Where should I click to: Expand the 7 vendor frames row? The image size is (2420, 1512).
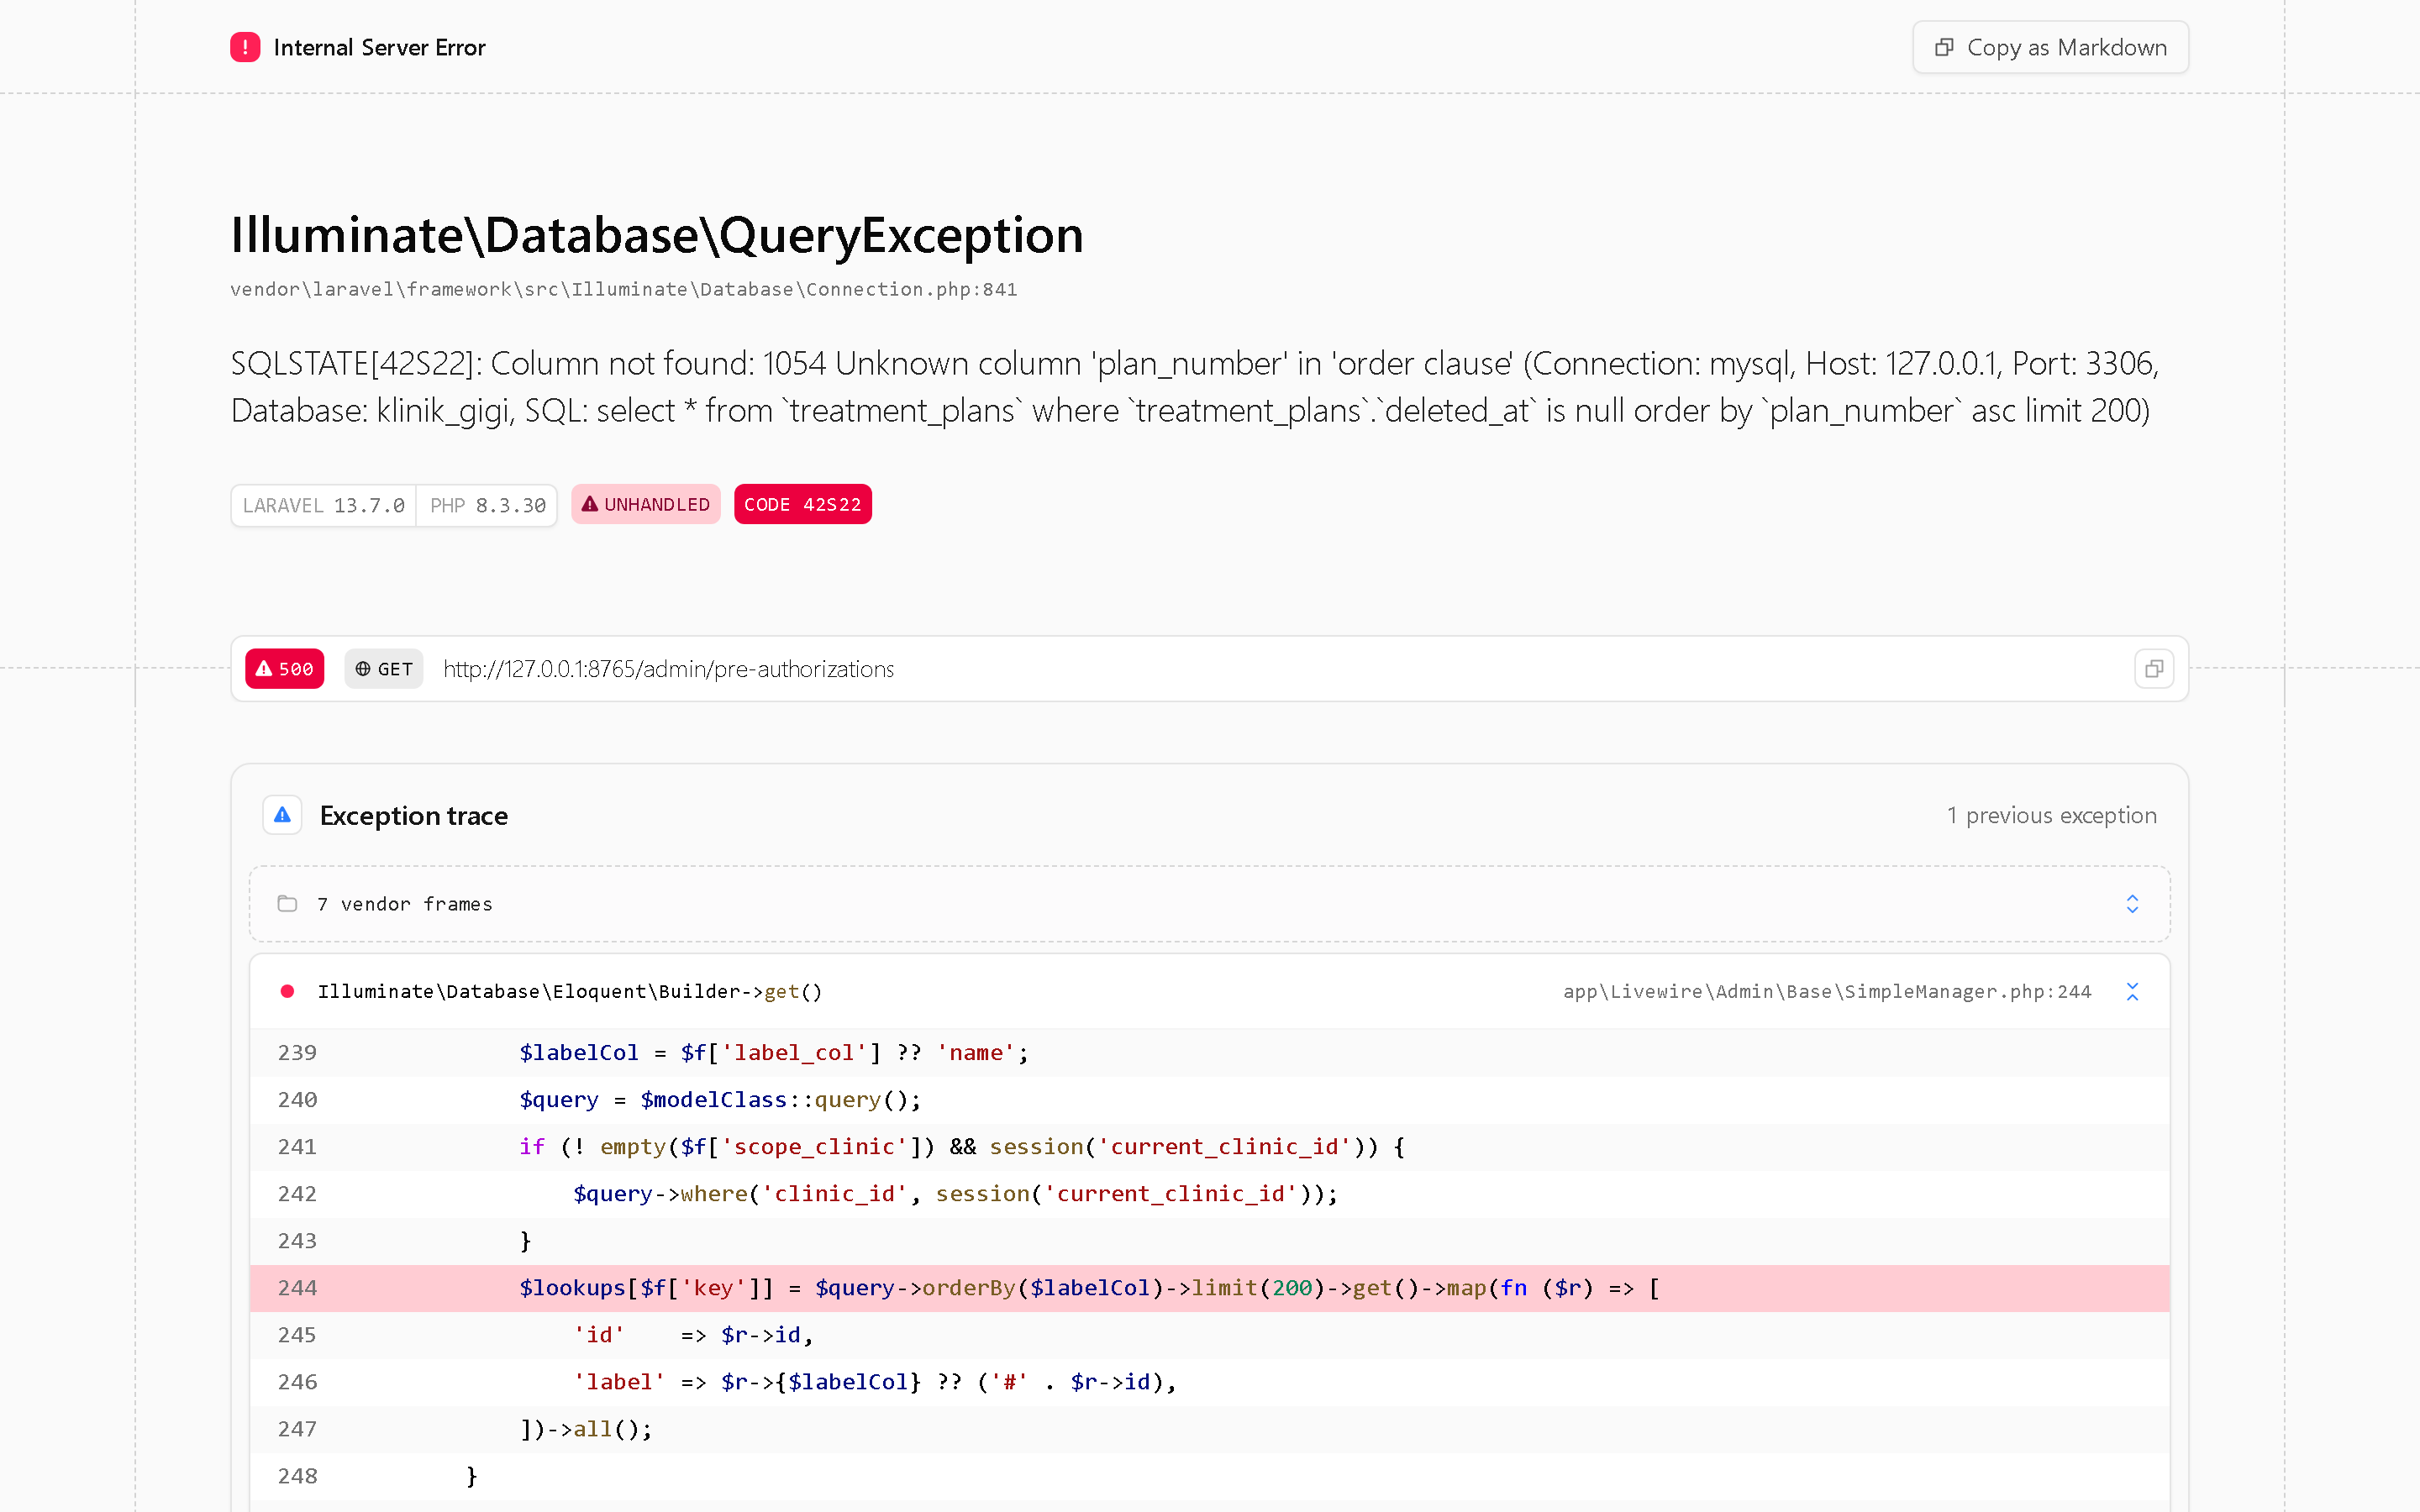point(1209,904)
